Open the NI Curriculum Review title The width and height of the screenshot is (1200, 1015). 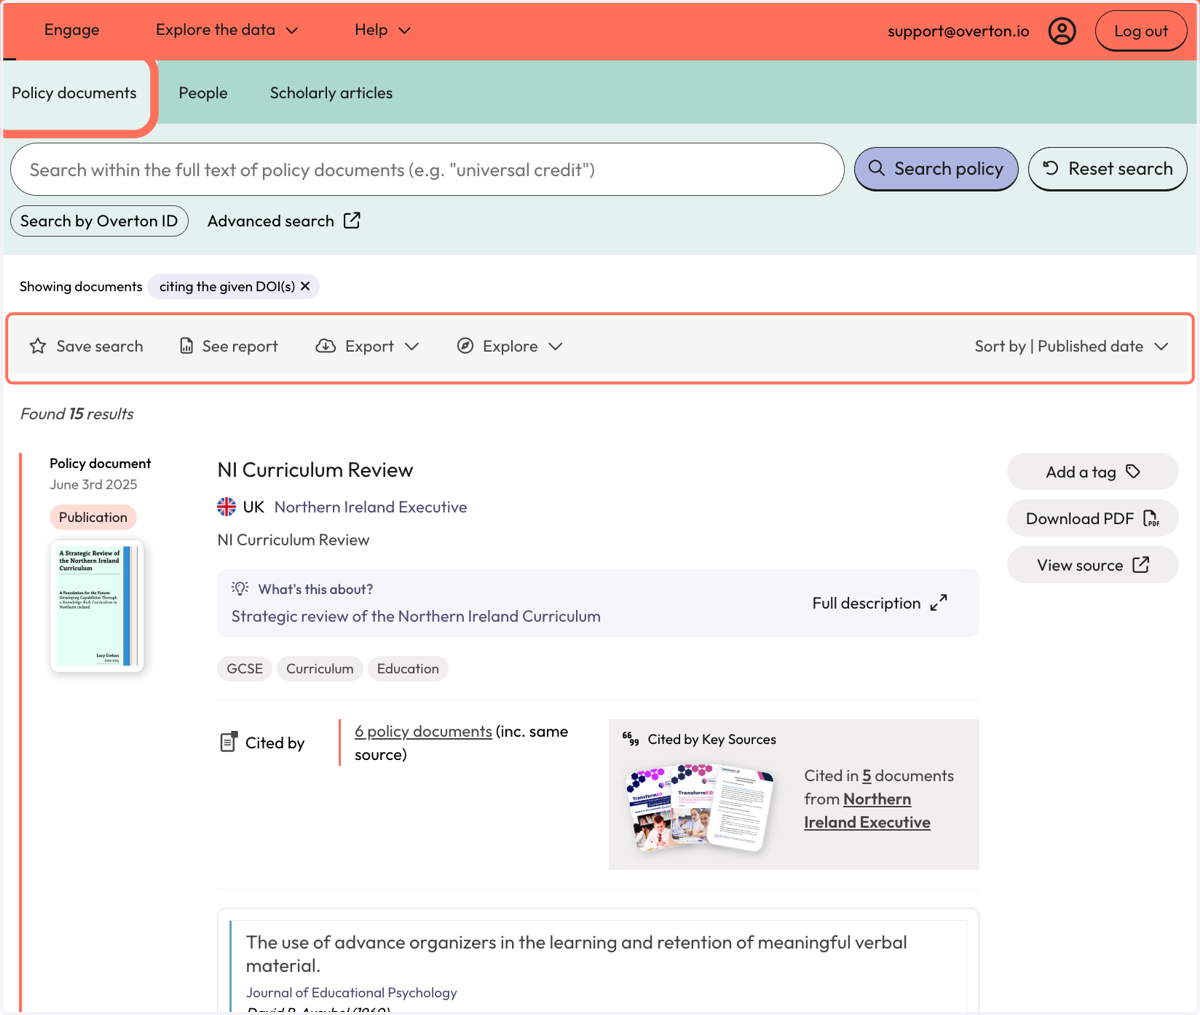click(315, 470)
